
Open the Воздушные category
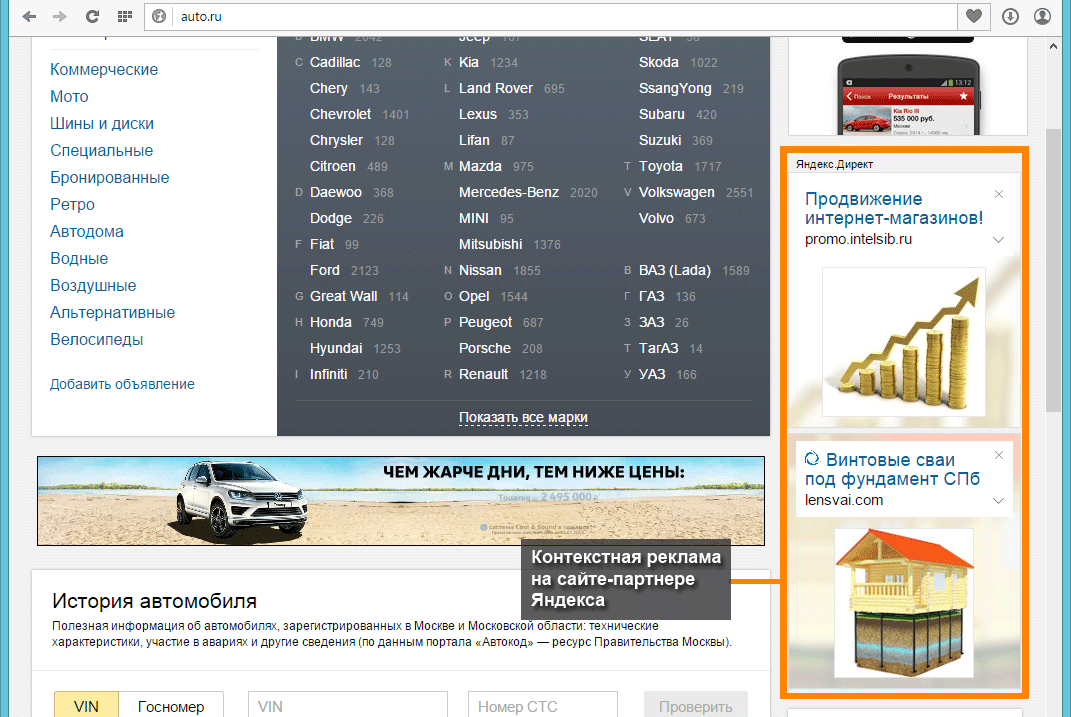[x=93, y=285]
